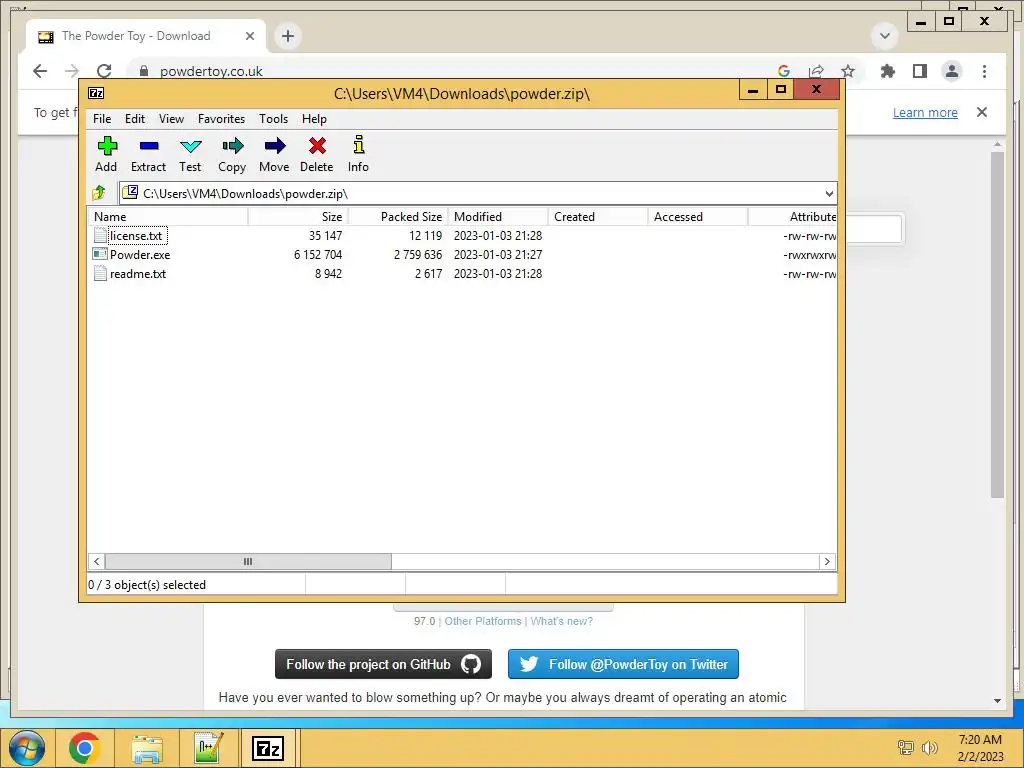This screenshot has height=768, width=1024.
Task: Click the What's new? link
Action: (562, 621)
